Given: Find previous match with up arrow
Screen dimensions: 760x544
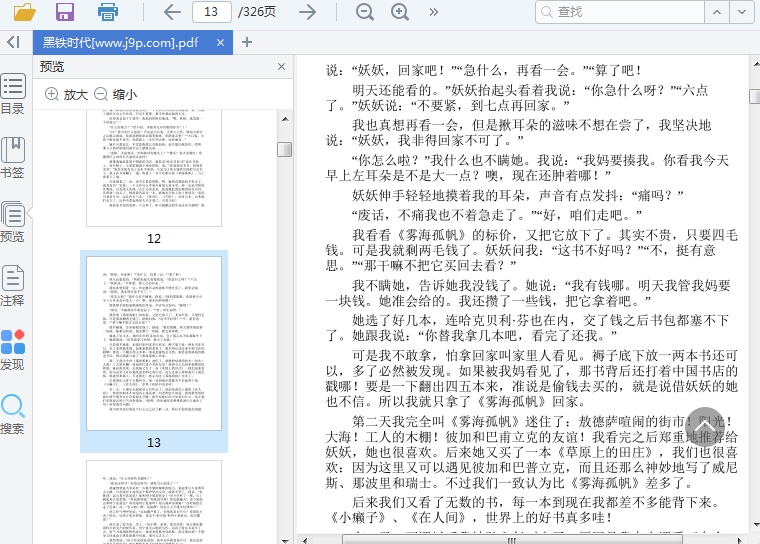Looking at the screenshot, I should pos(717,12).
